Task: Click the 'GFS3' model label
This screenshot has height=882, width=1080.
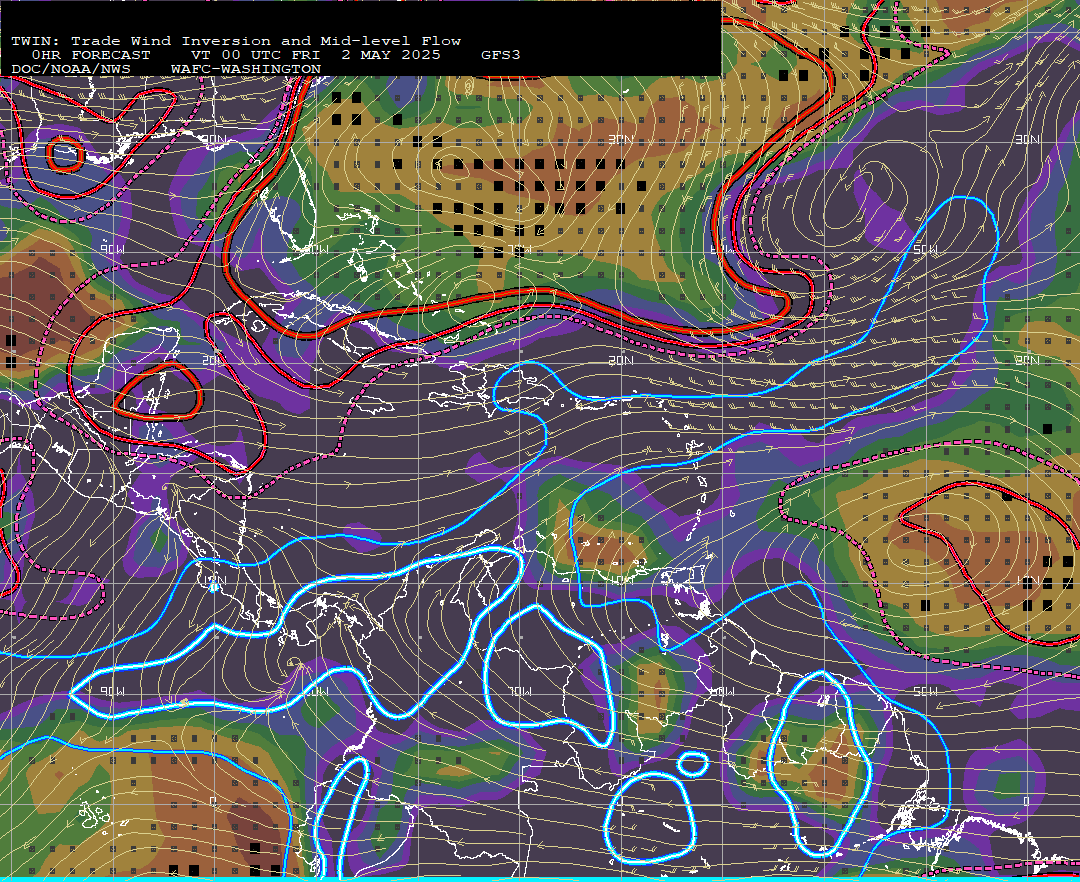Action: 501,55
